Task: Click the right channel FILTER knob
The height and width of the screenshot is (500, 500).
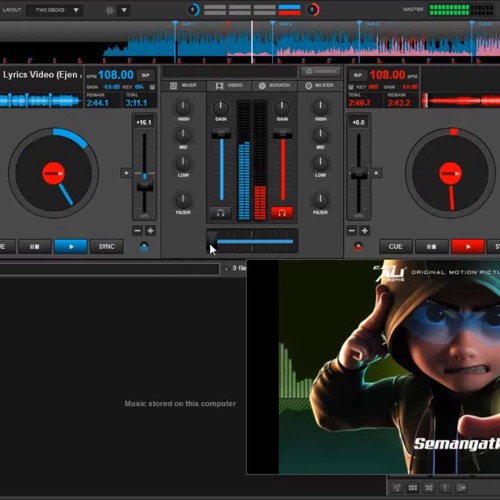Action: click(x=320, y=201)
